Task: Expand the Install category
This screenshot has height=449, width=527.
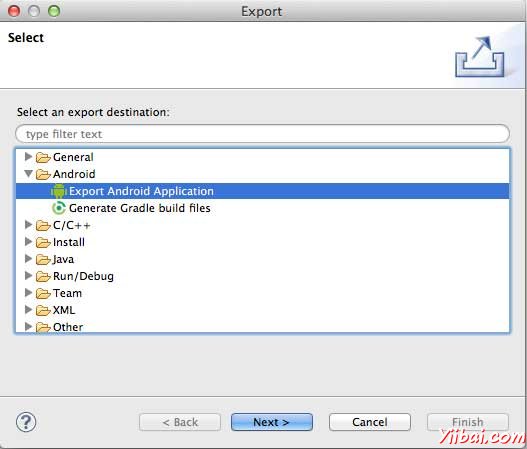Action: 29,242
